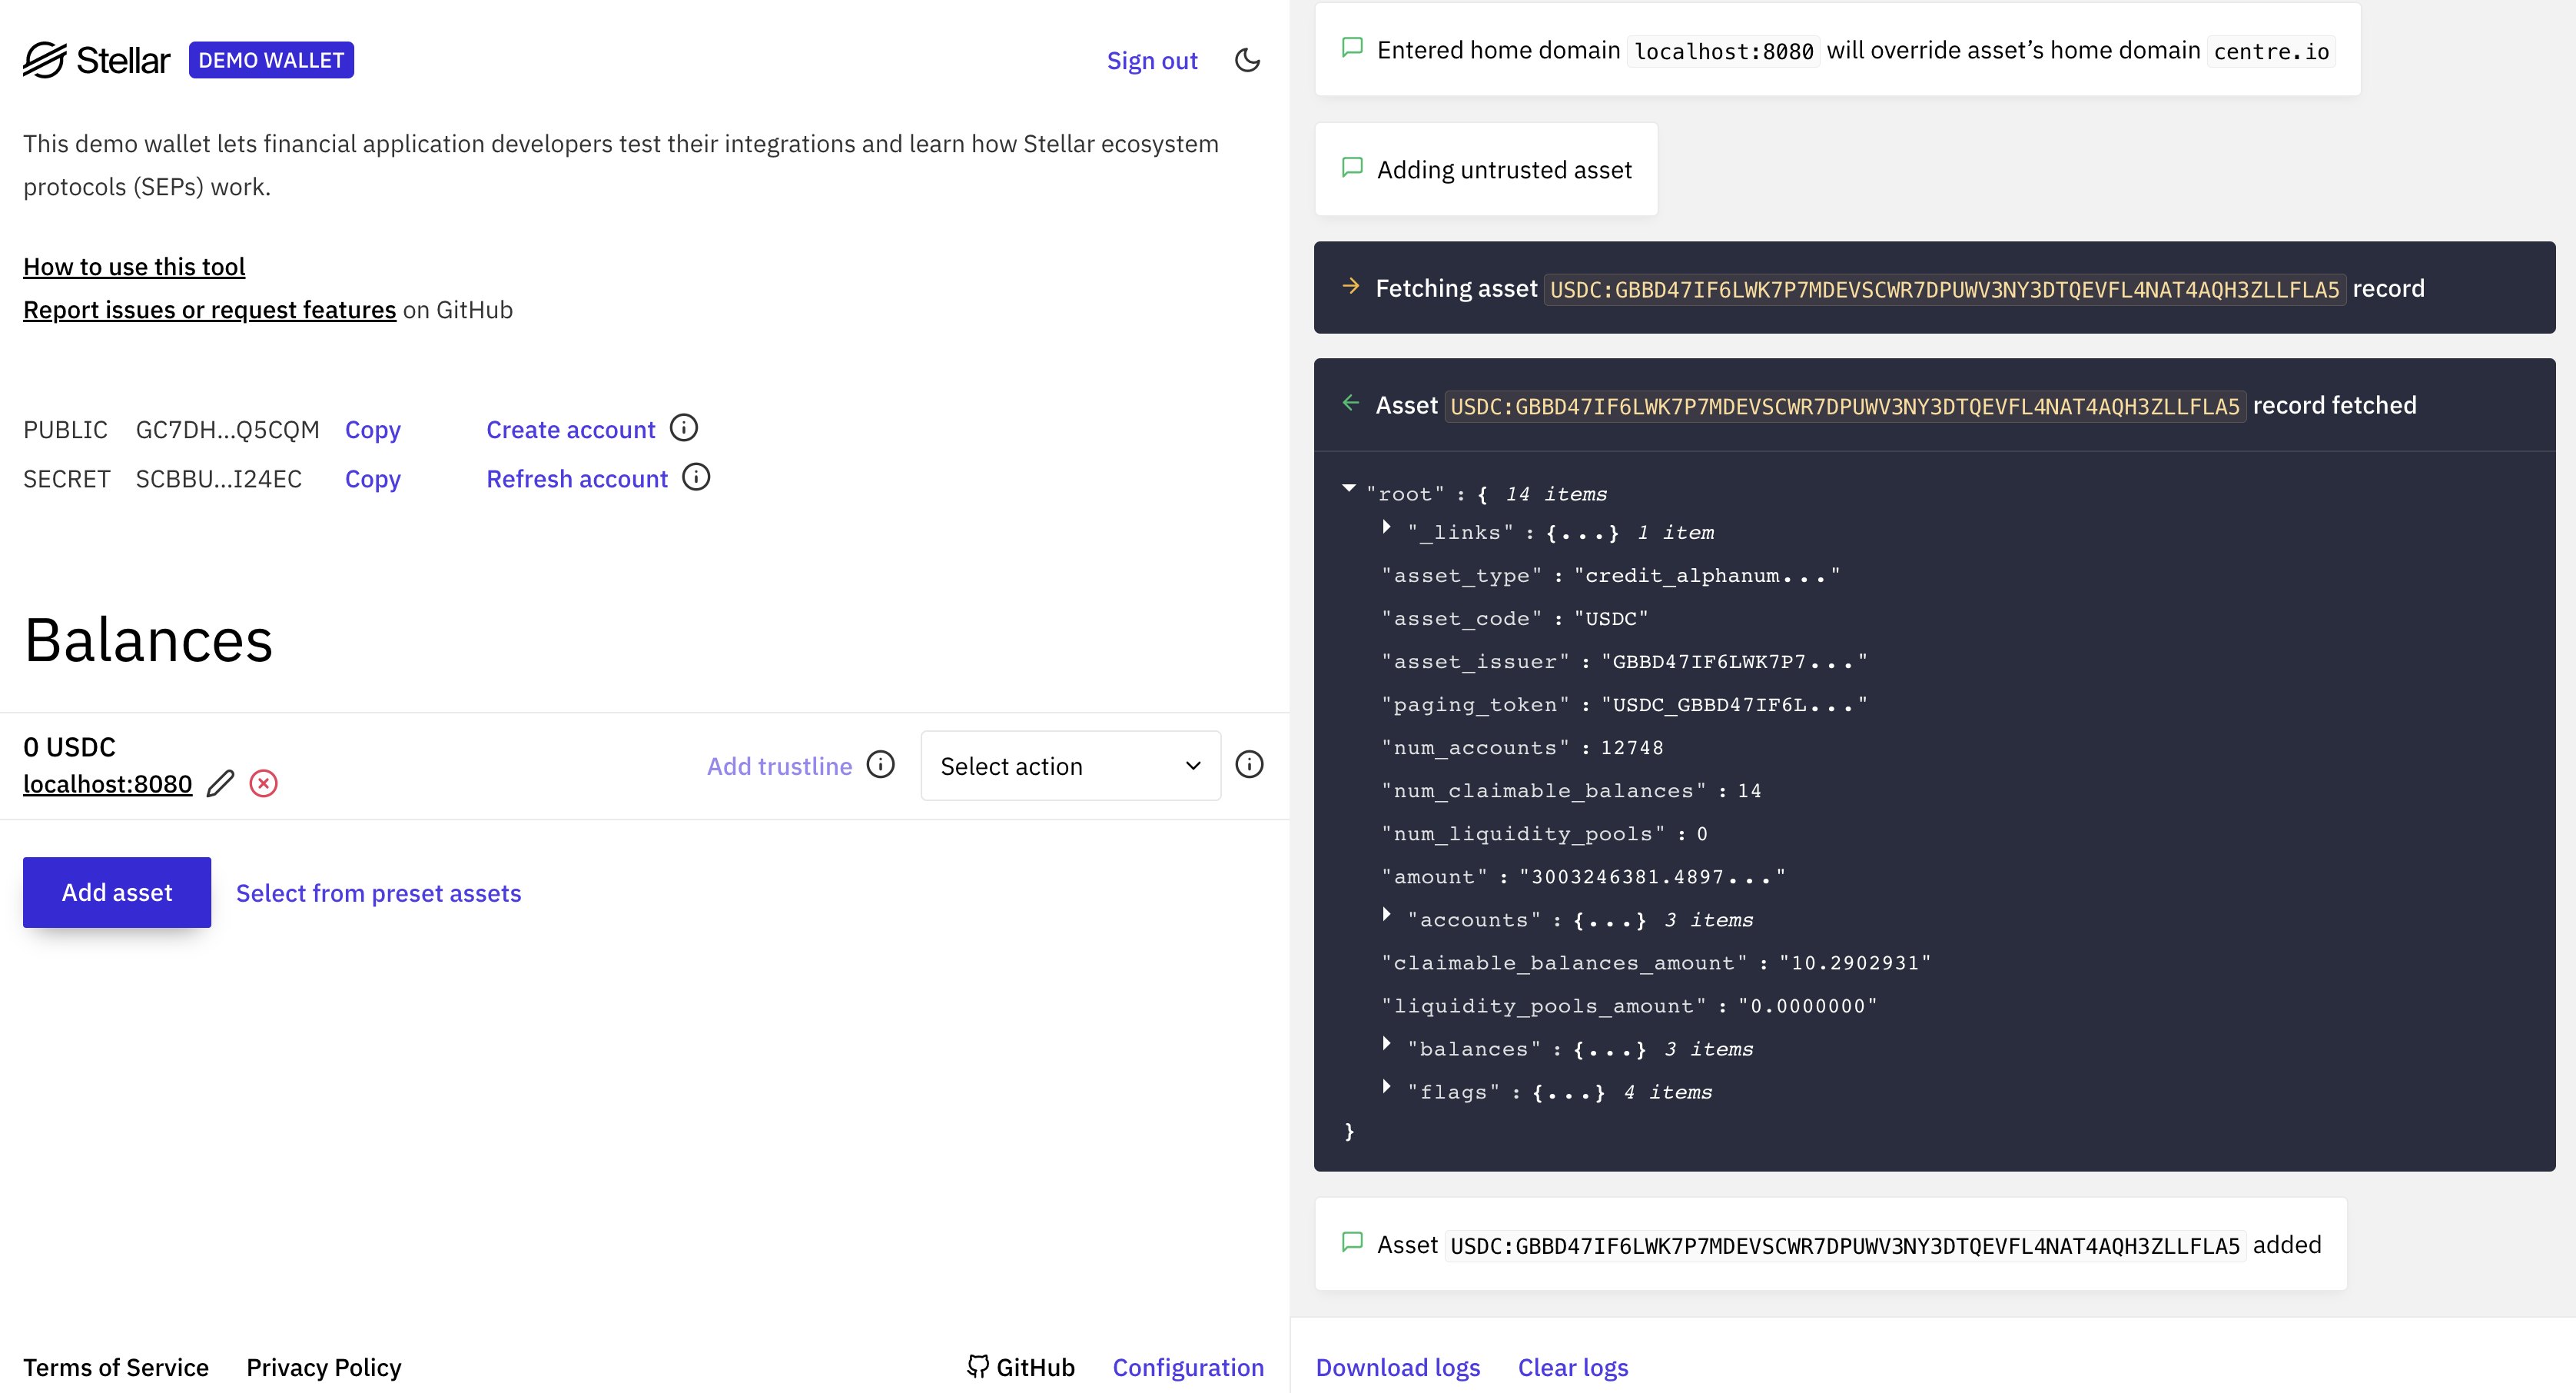2576x1393 pixels.
Task: Click the red remove icon next to localhost:8080
Action: 262,784
